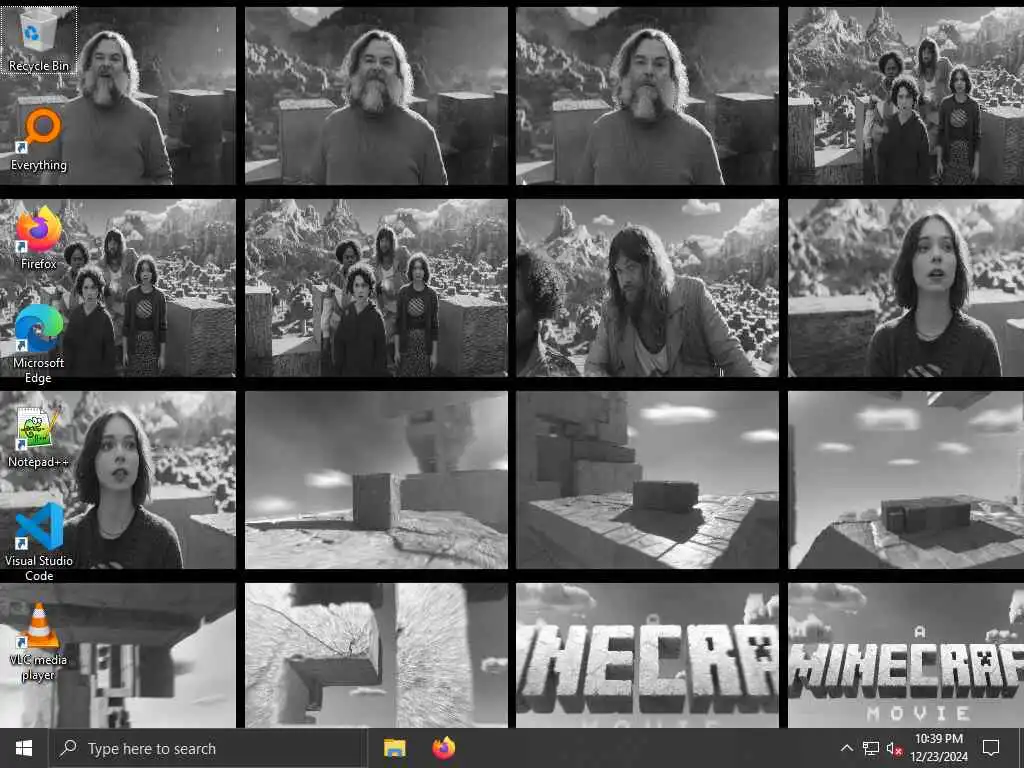The image size is (1024, 768).
Task: Open the network status tray icon
Action: click(871, 748)
